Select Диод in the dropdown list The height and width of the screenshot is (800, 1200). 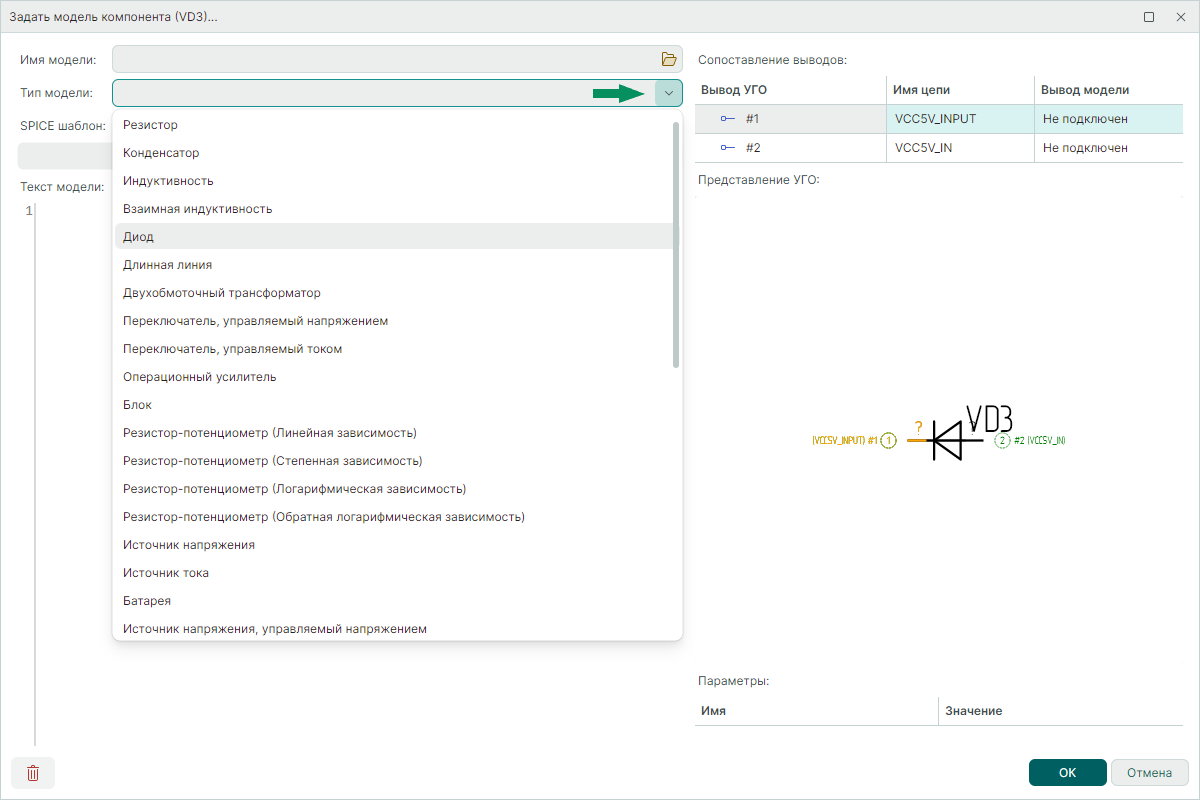tap(138, 237)
